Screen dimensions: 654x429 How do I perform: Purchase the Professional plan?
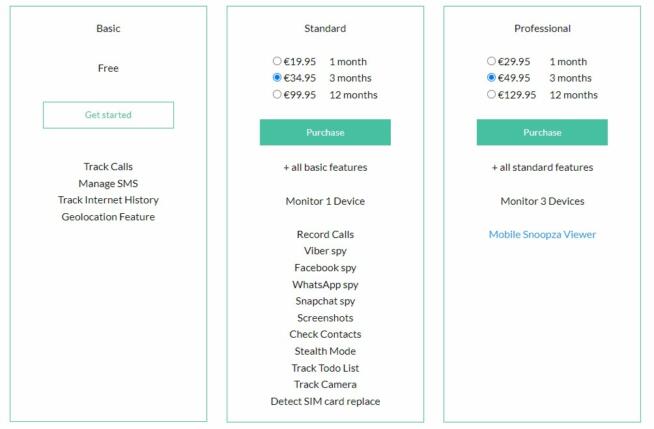click(542, 132)
